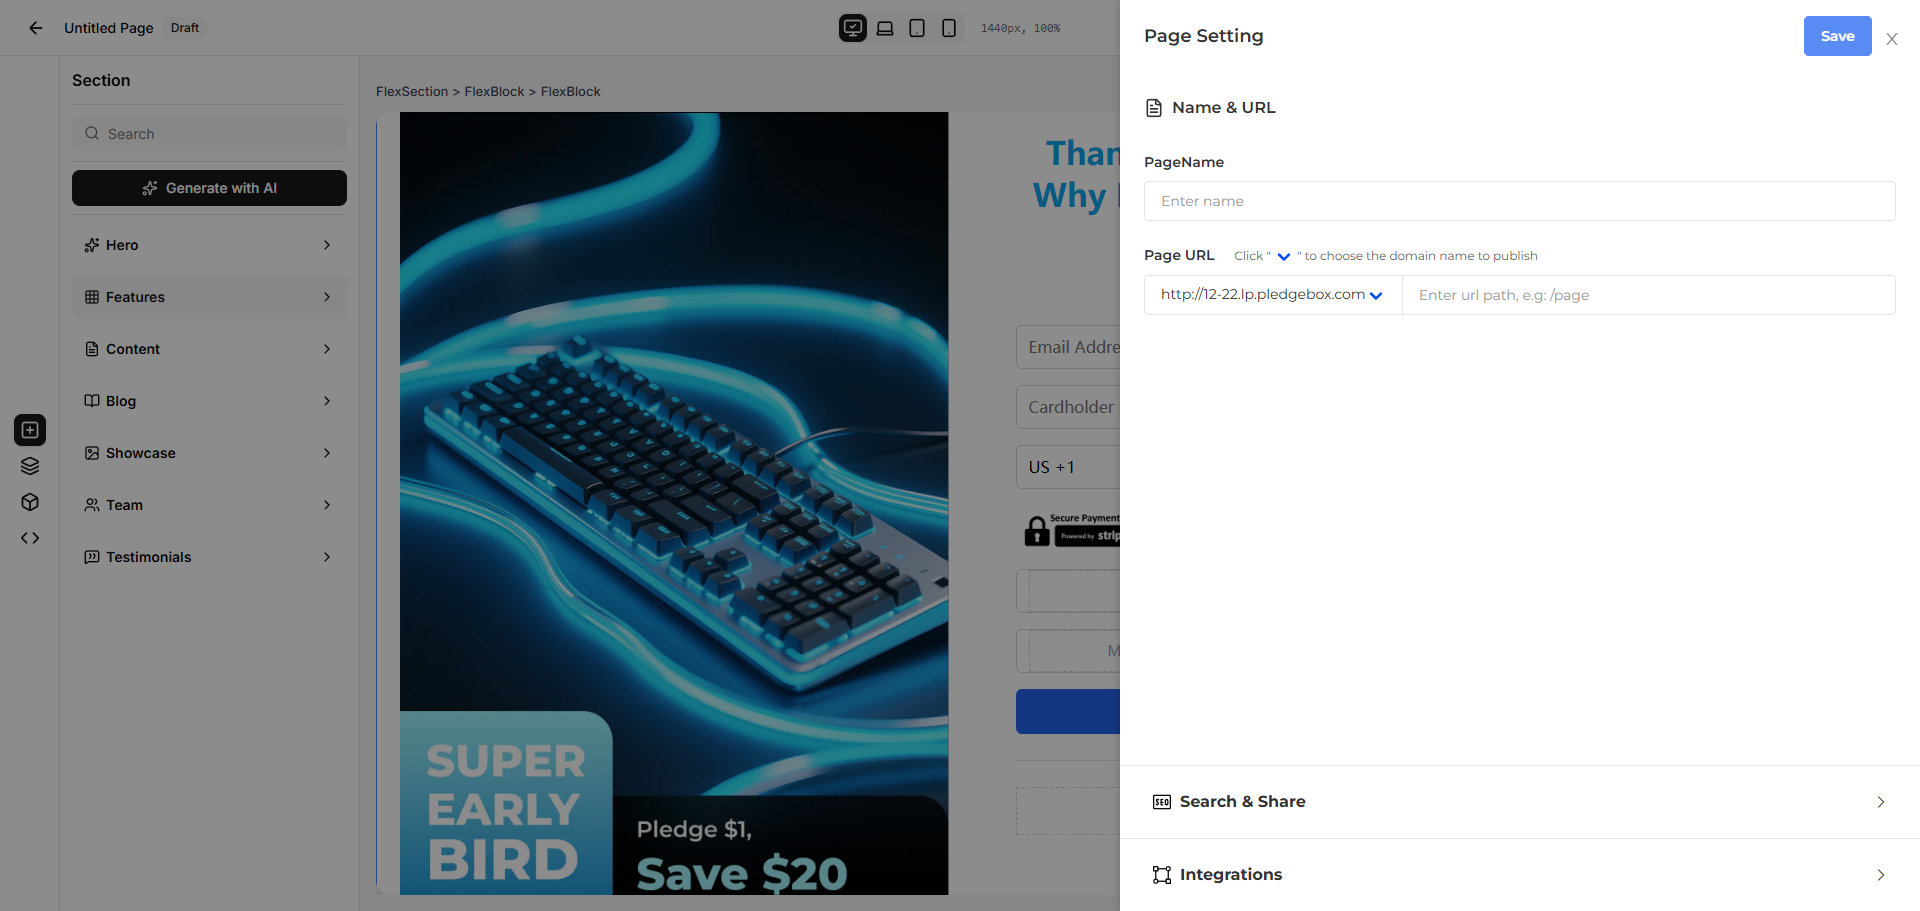Switch to the tablet preview icon
Viewport: 1920px width, 911px height.
pyautogui.click(x=917, y=28)
